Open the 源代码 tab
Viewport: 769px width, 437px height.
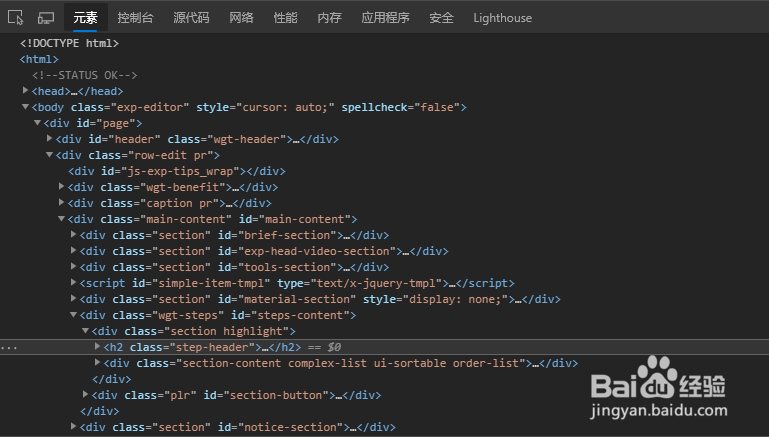pos(191,18)
